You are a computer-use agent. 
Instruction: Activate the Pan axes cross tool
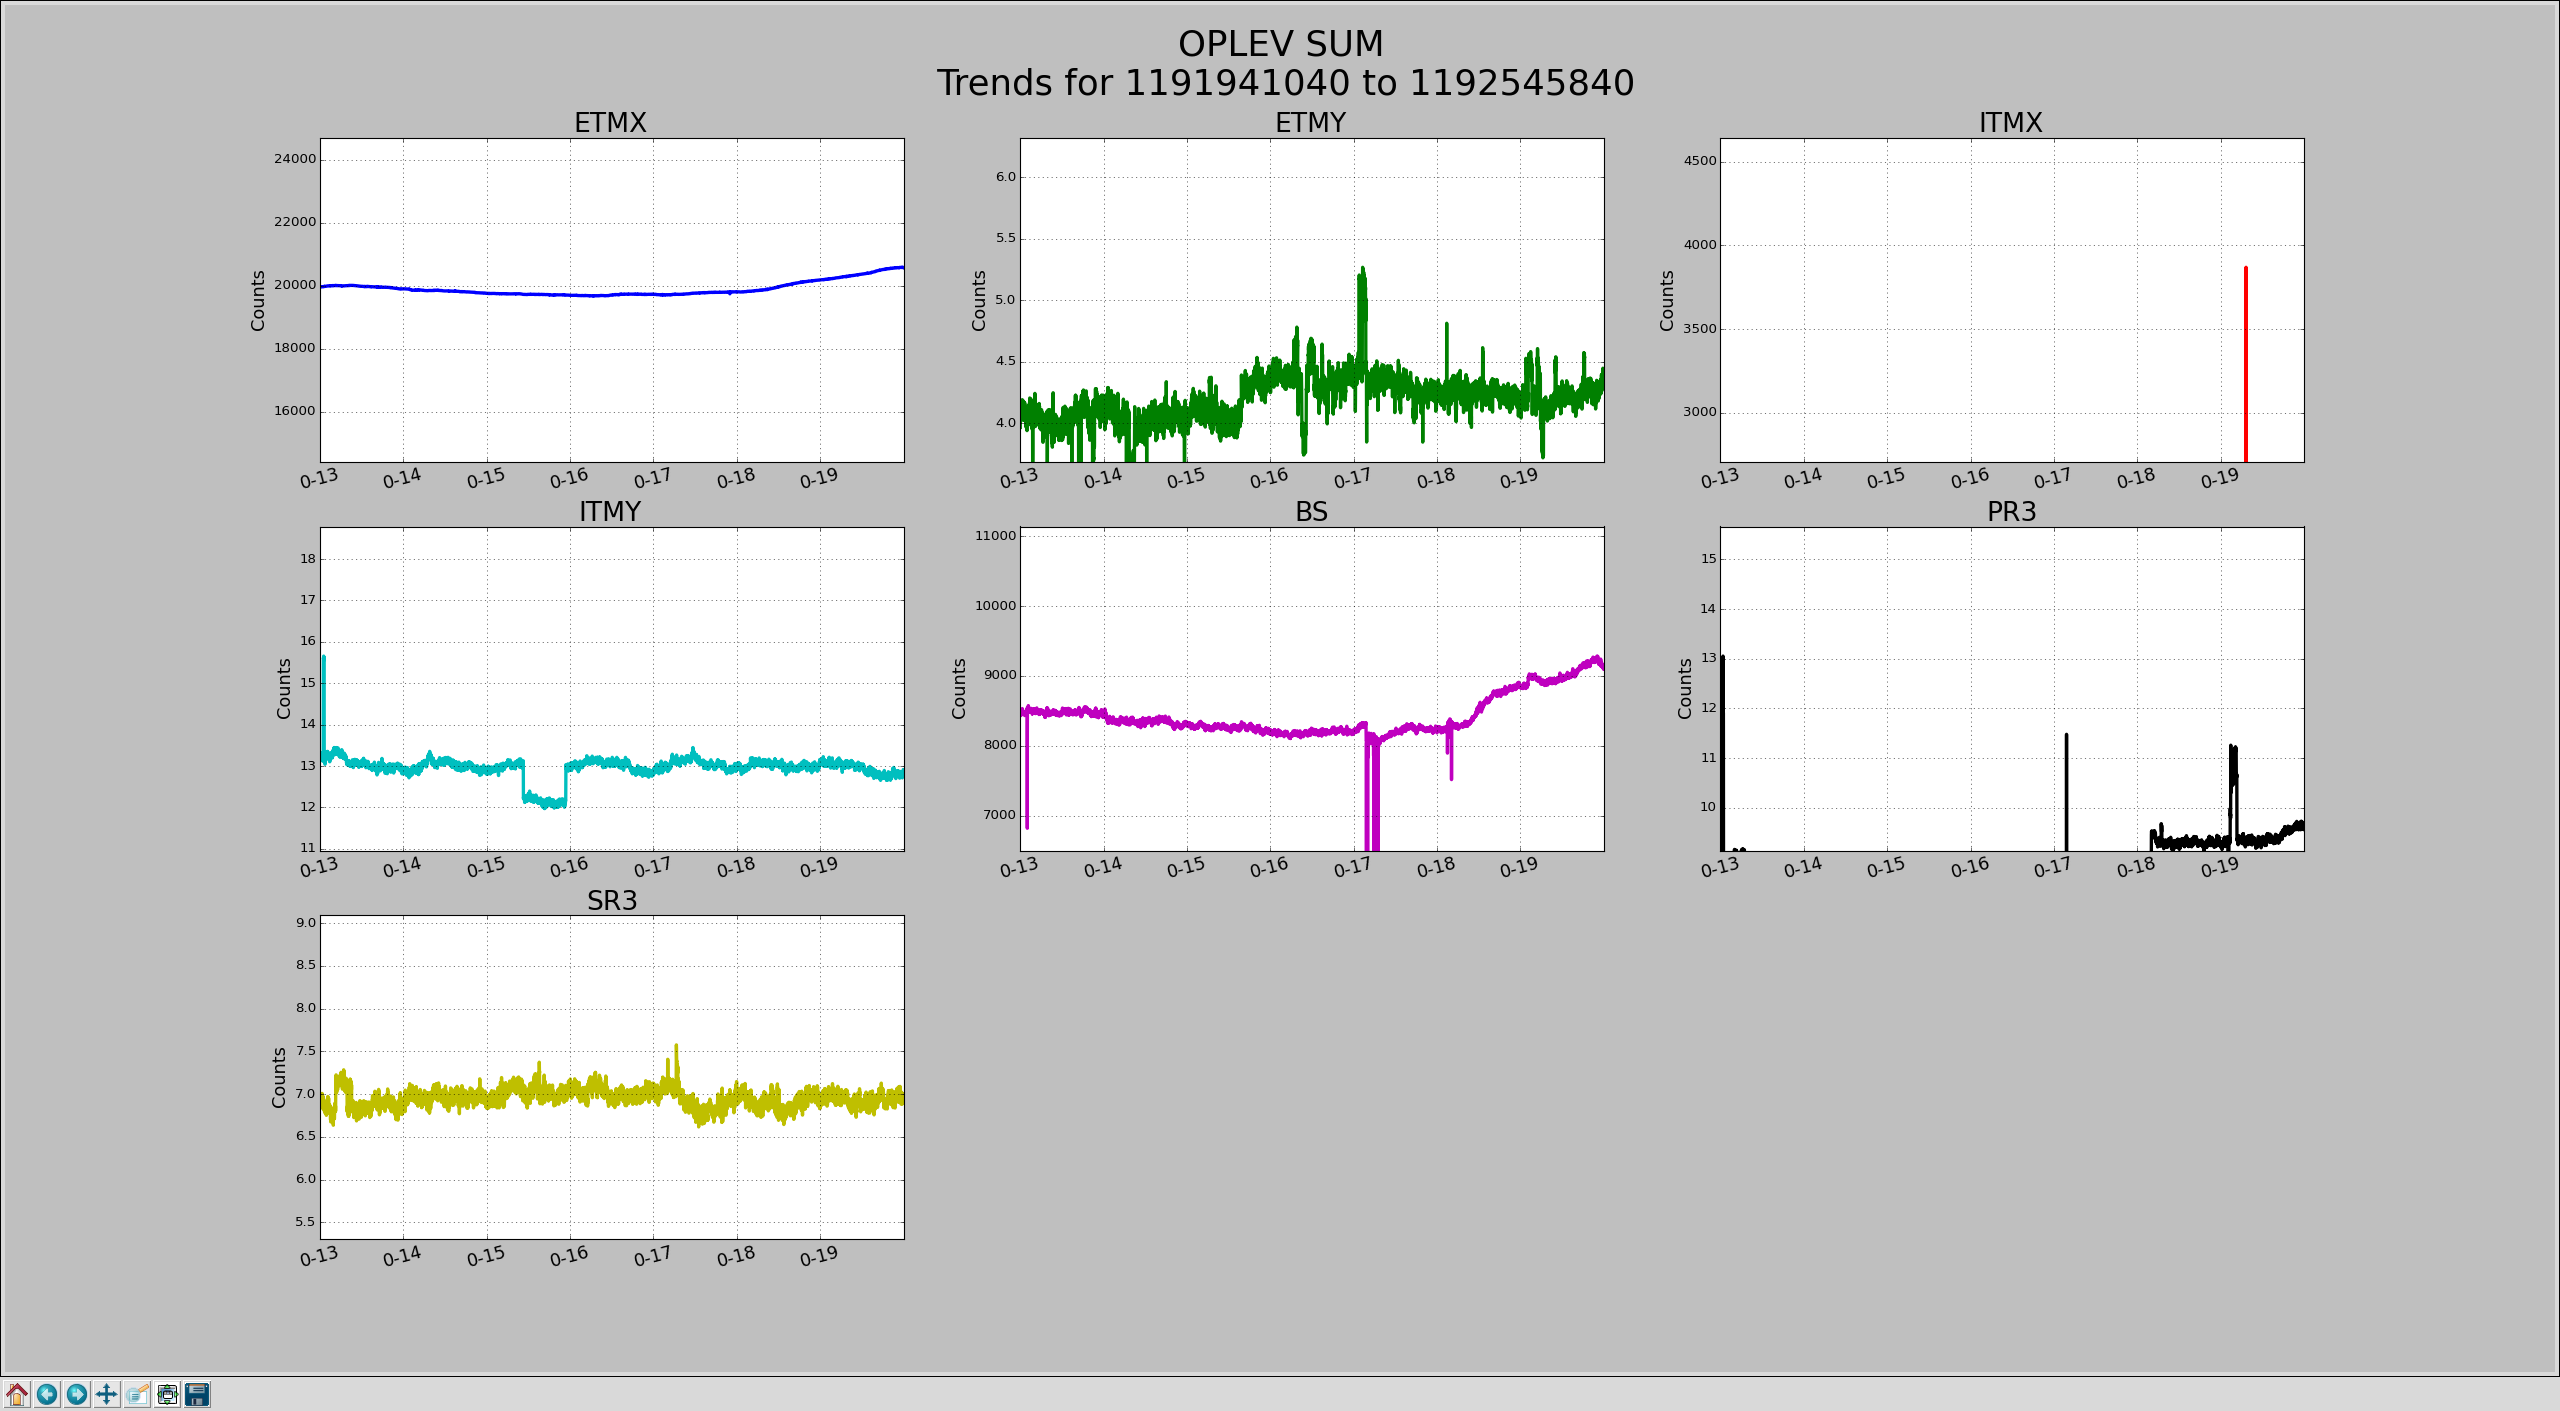(107, 1394)
